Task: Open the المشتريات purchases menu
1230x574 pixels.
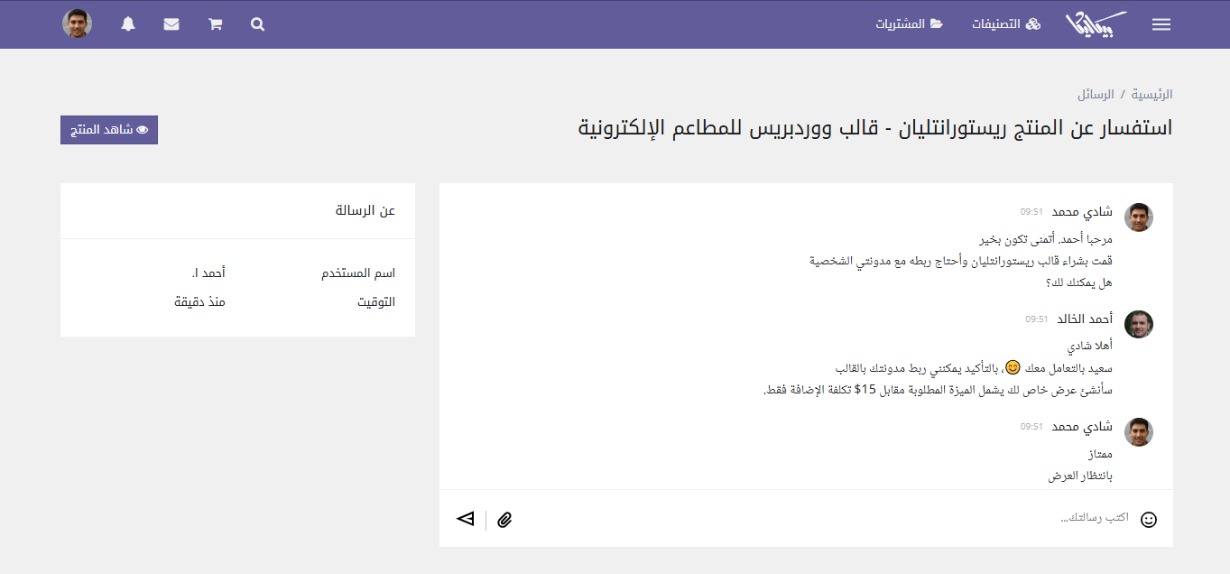Action: coord(909,24)
